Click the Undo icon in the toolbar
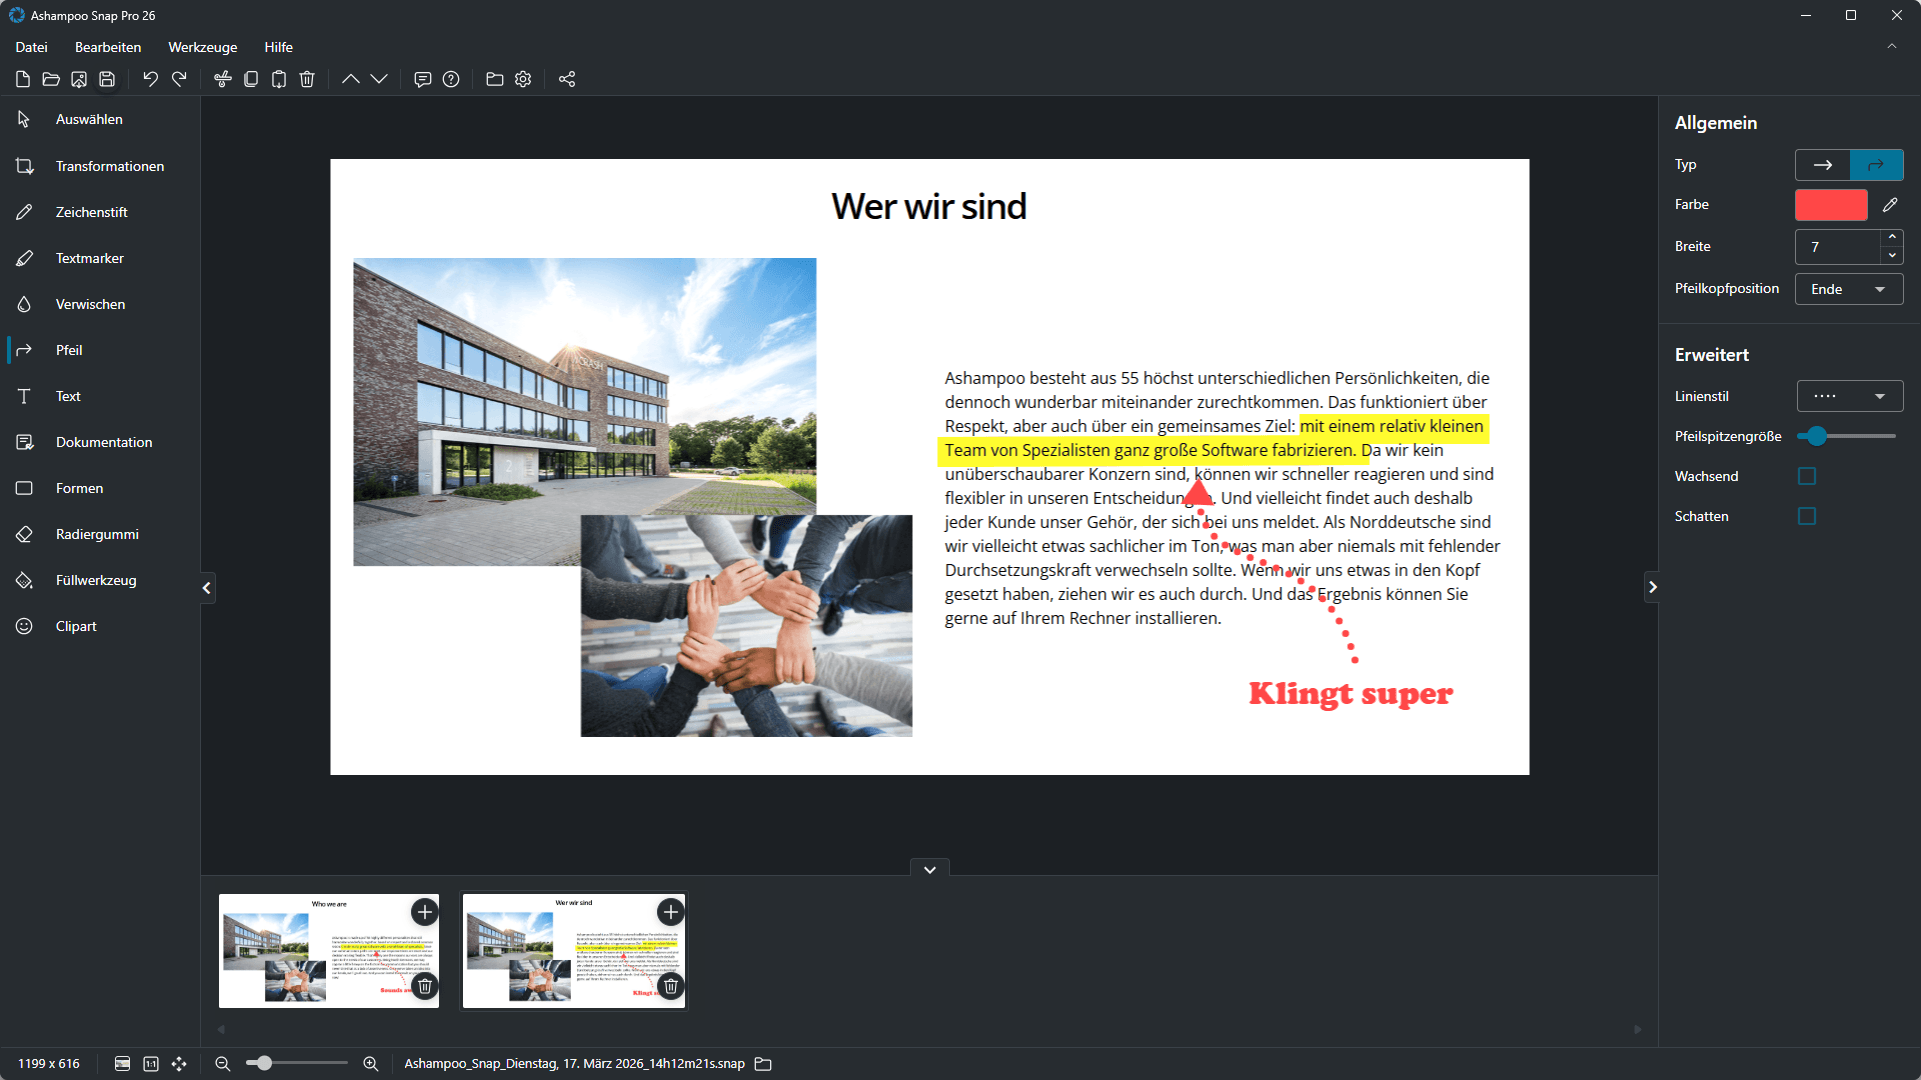The width and height of the screenshot is (1921, 1080). 150,79
